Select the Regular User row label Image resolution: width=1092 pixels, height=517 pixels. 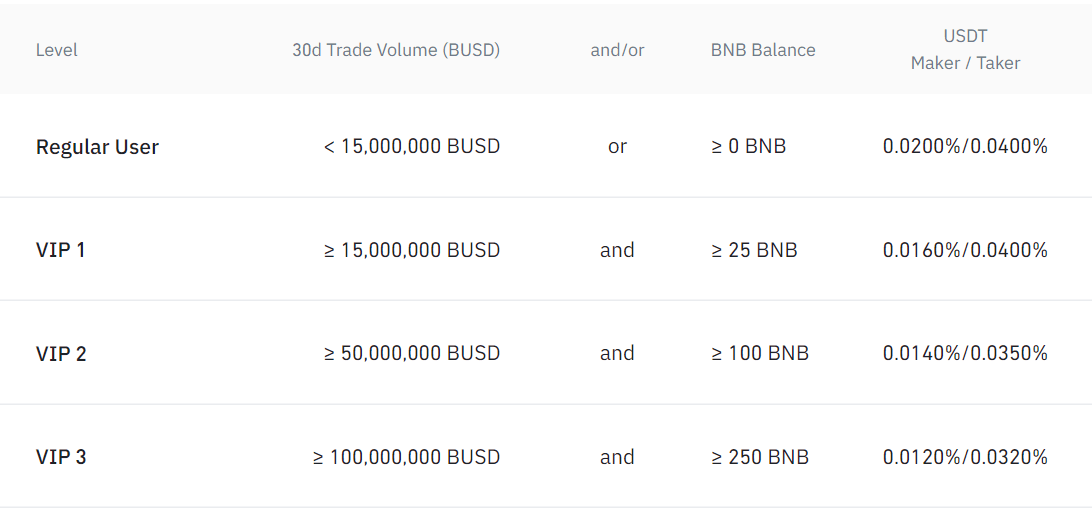point(98,147)
